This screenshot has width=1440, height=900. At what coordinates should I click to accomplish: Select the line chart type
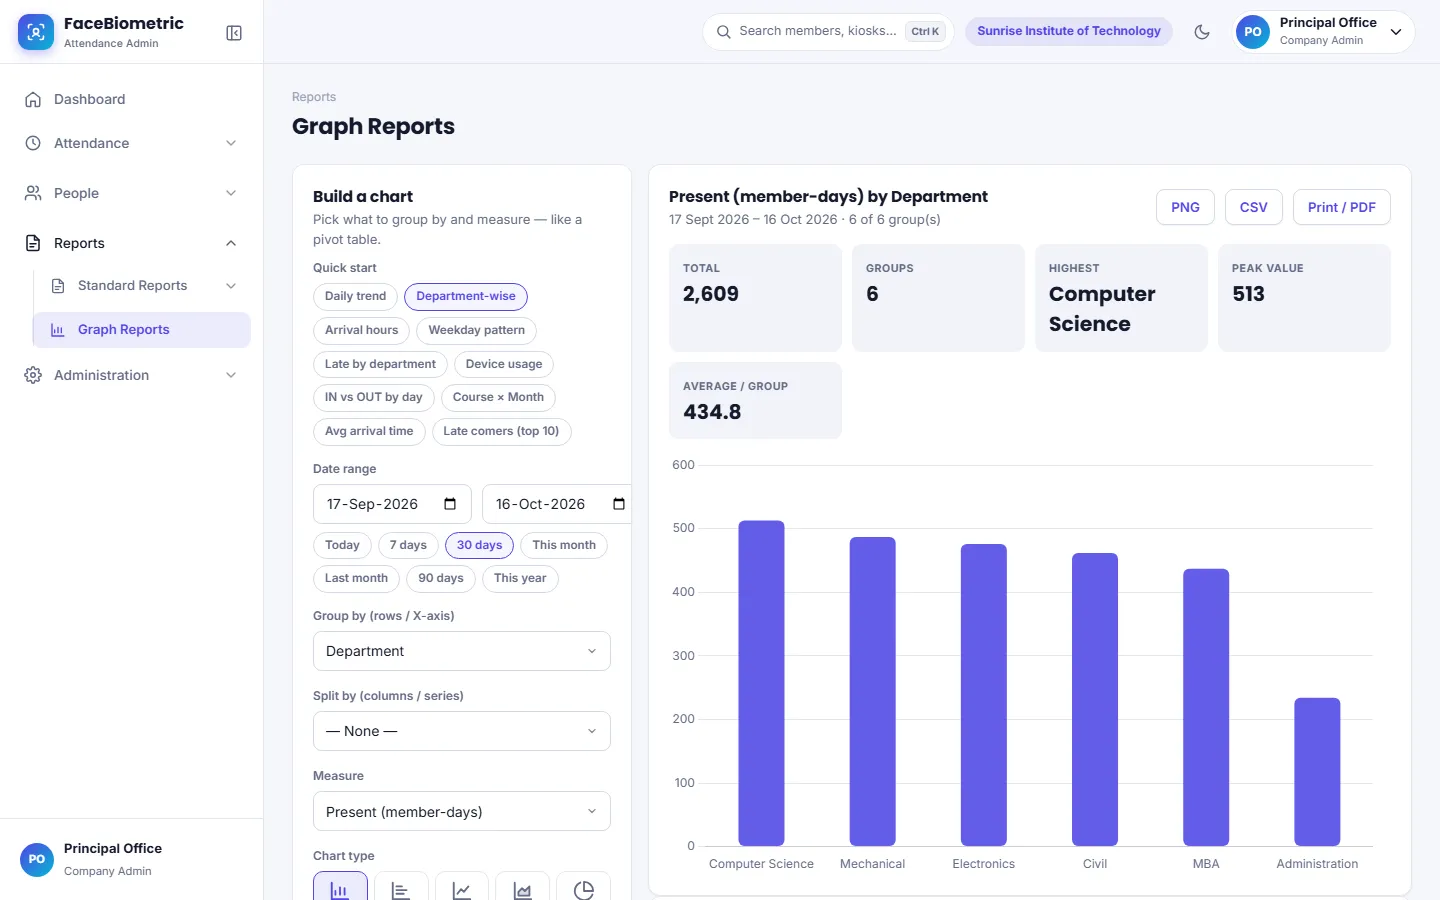pyautogui.click(x=462, y=887)
